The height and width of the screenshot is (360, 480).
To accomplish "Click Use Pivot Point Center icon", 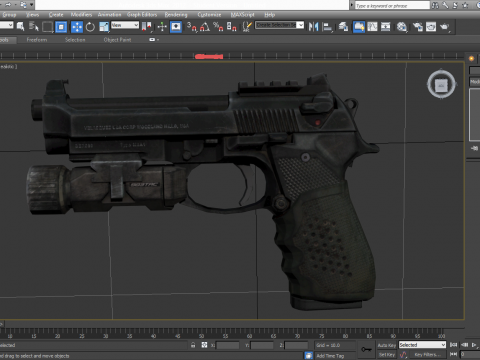I will point(146,27).
